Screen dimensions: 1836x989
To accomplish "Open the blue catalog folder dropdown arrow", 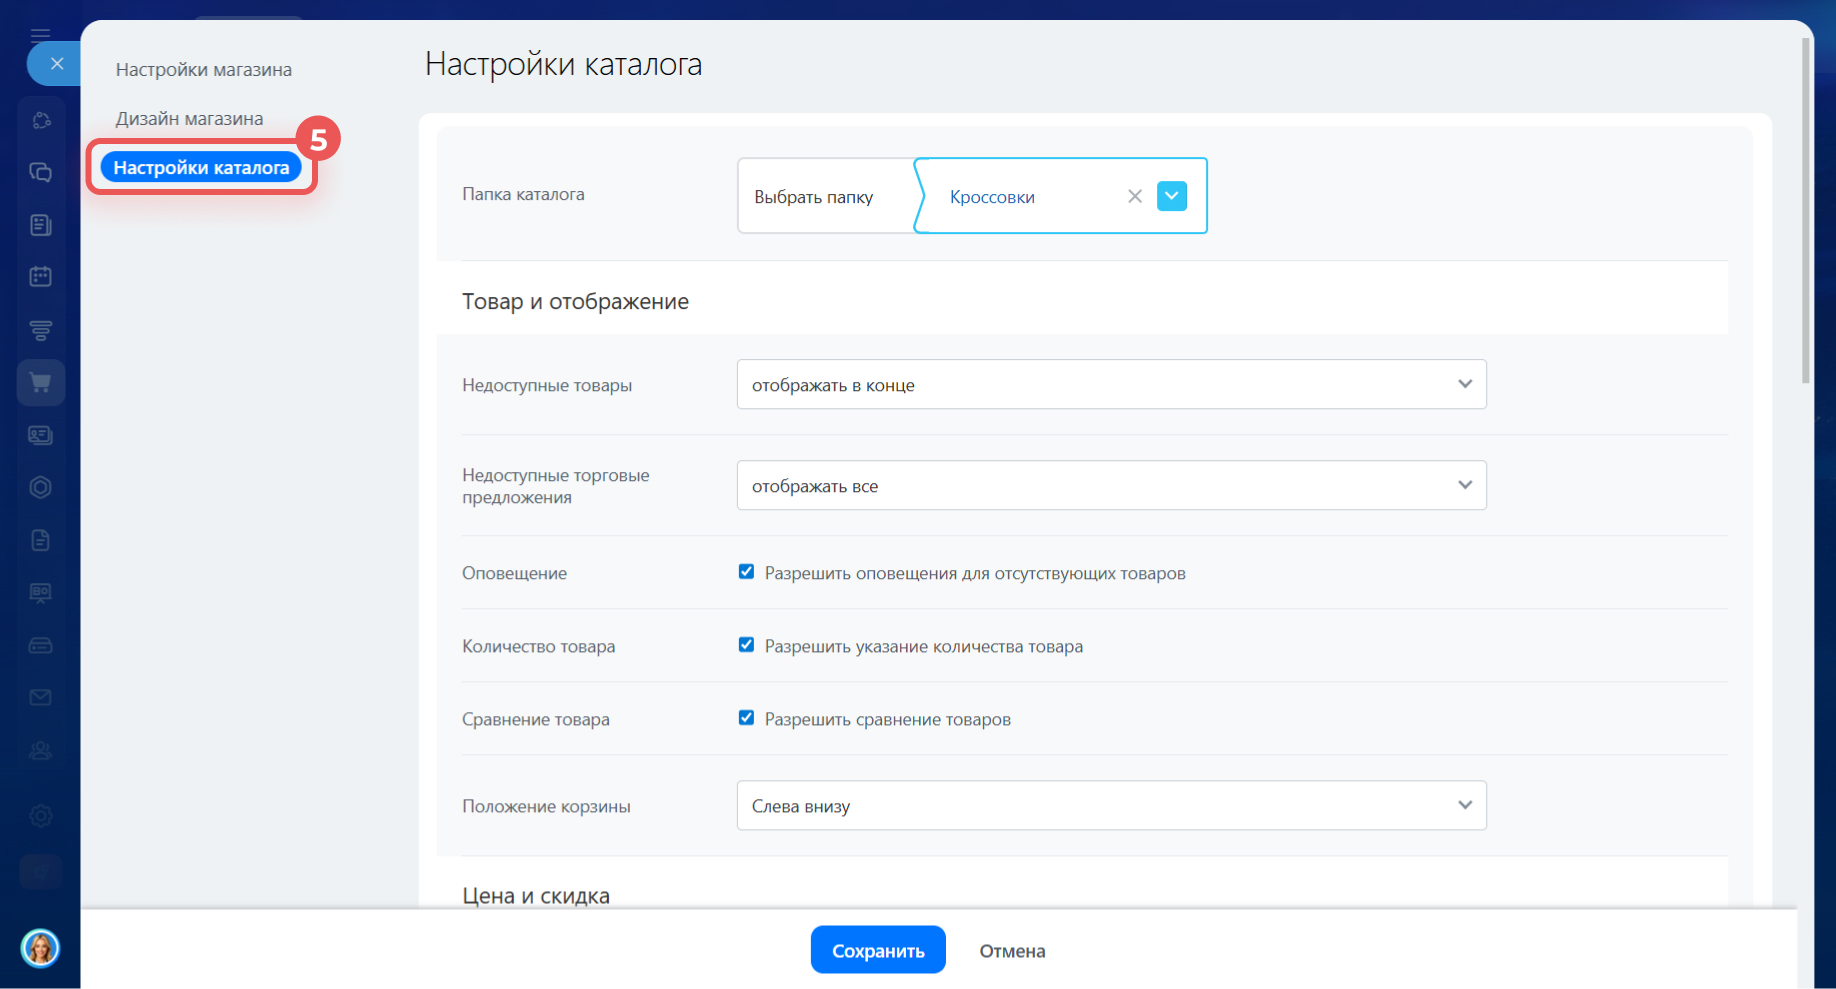I will point(1171,196).
